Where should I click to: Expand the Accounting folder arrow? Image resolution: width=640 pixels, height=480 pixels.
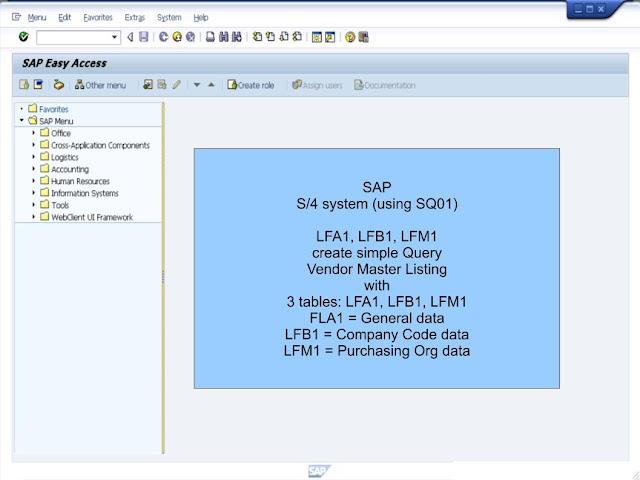pos(33,168)
